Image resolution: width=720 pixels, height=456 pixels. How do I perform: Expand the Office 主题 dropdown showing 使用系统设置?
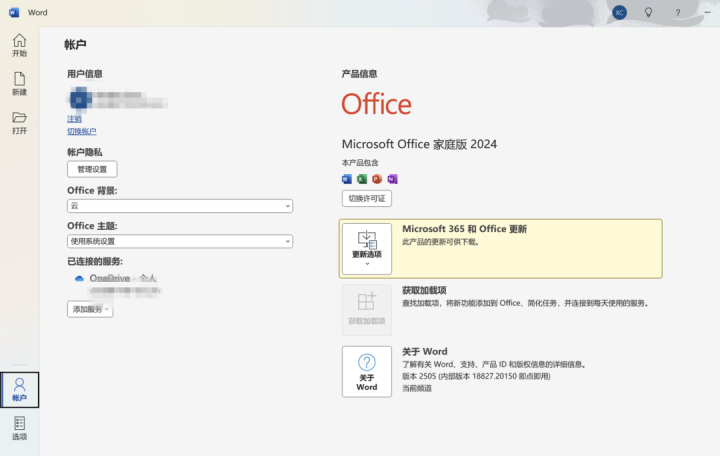180,241
